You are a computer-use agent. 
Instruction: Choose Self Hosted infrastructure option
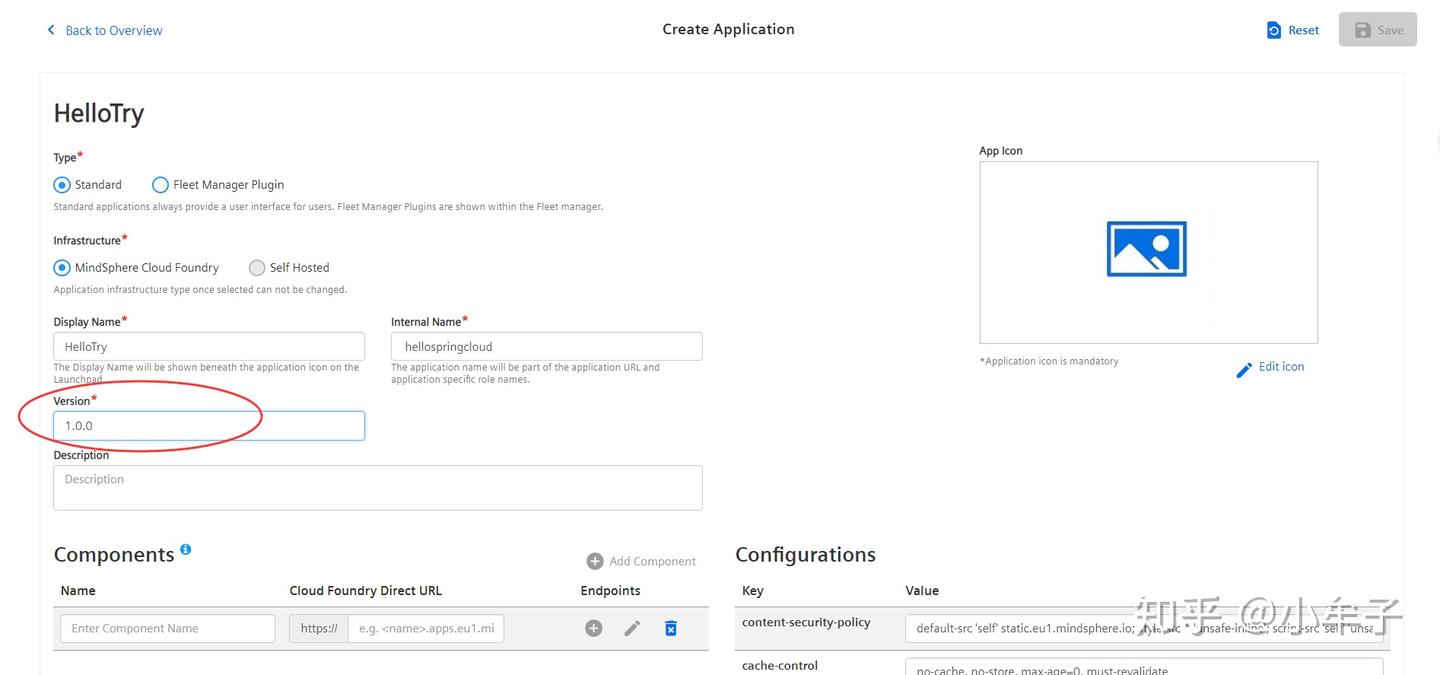[257, 268]
